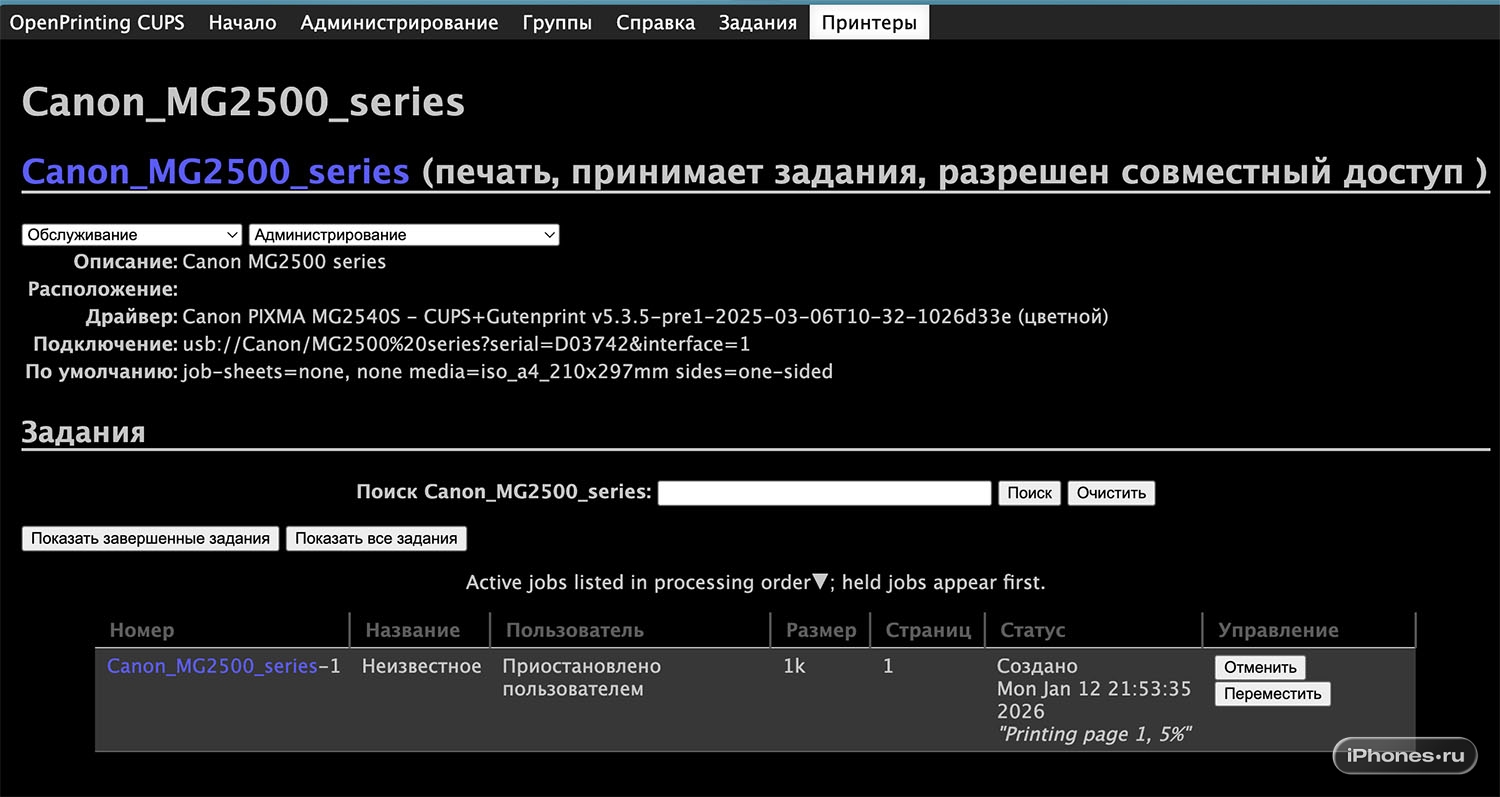This screenshot has height=797, width=1500.
Task: Open the Администрирование tab
Action: click(399, 23)
